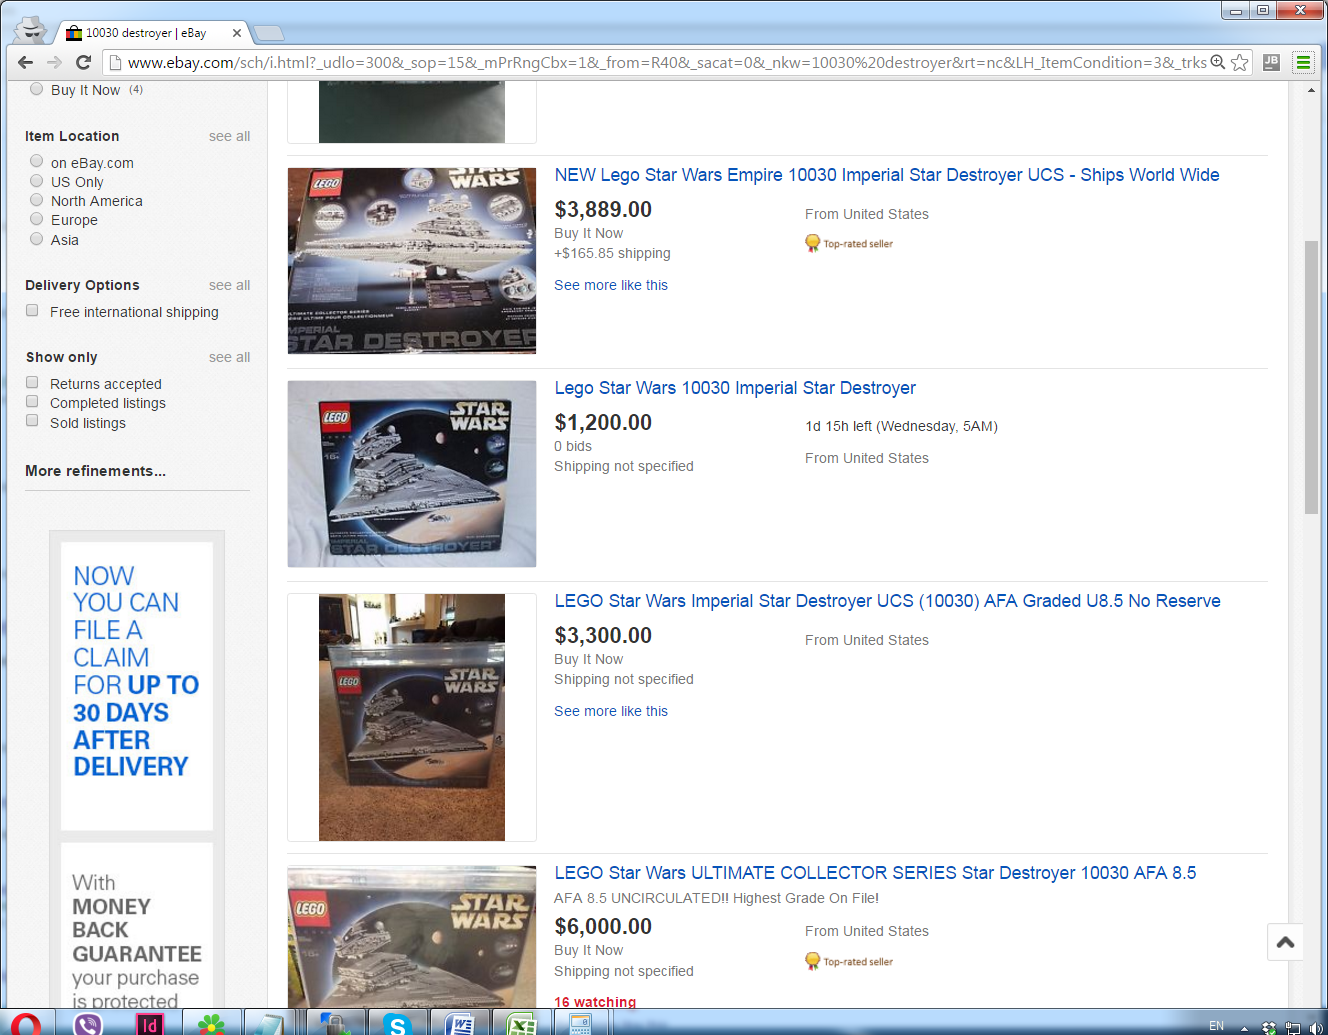Click 'See more like this' under $3,889.00 listing
This screenshot has width=1328, height=1035.
coord(611,285)
